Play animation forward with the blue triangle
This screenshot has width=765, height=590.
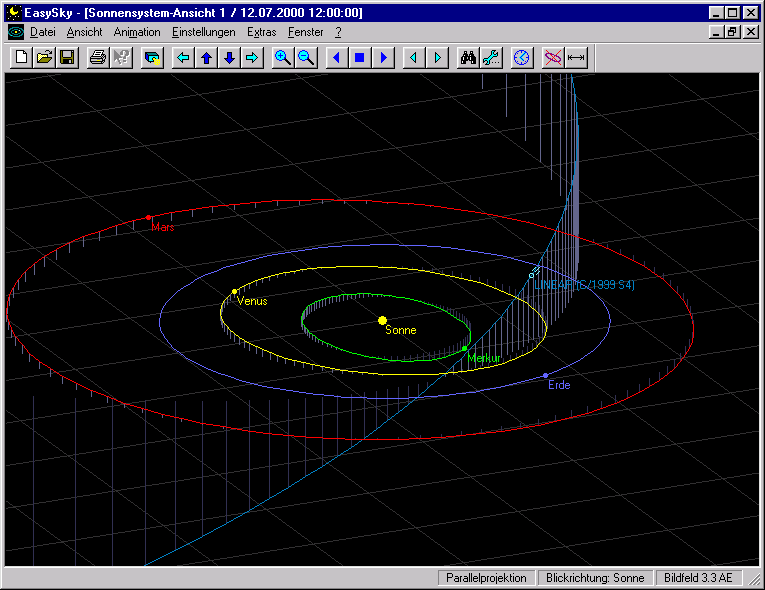(382, 58)
